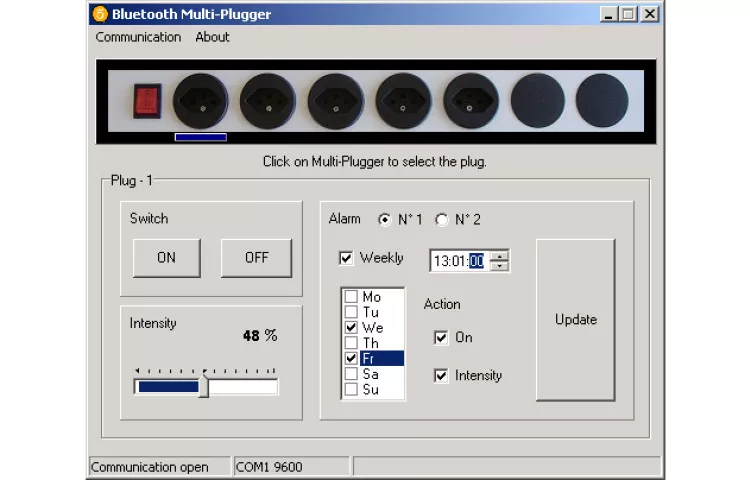The width and height of the screenshot is (750, 480).
Task: Click the red power switch on the power strip
Action: click(147, 101)
